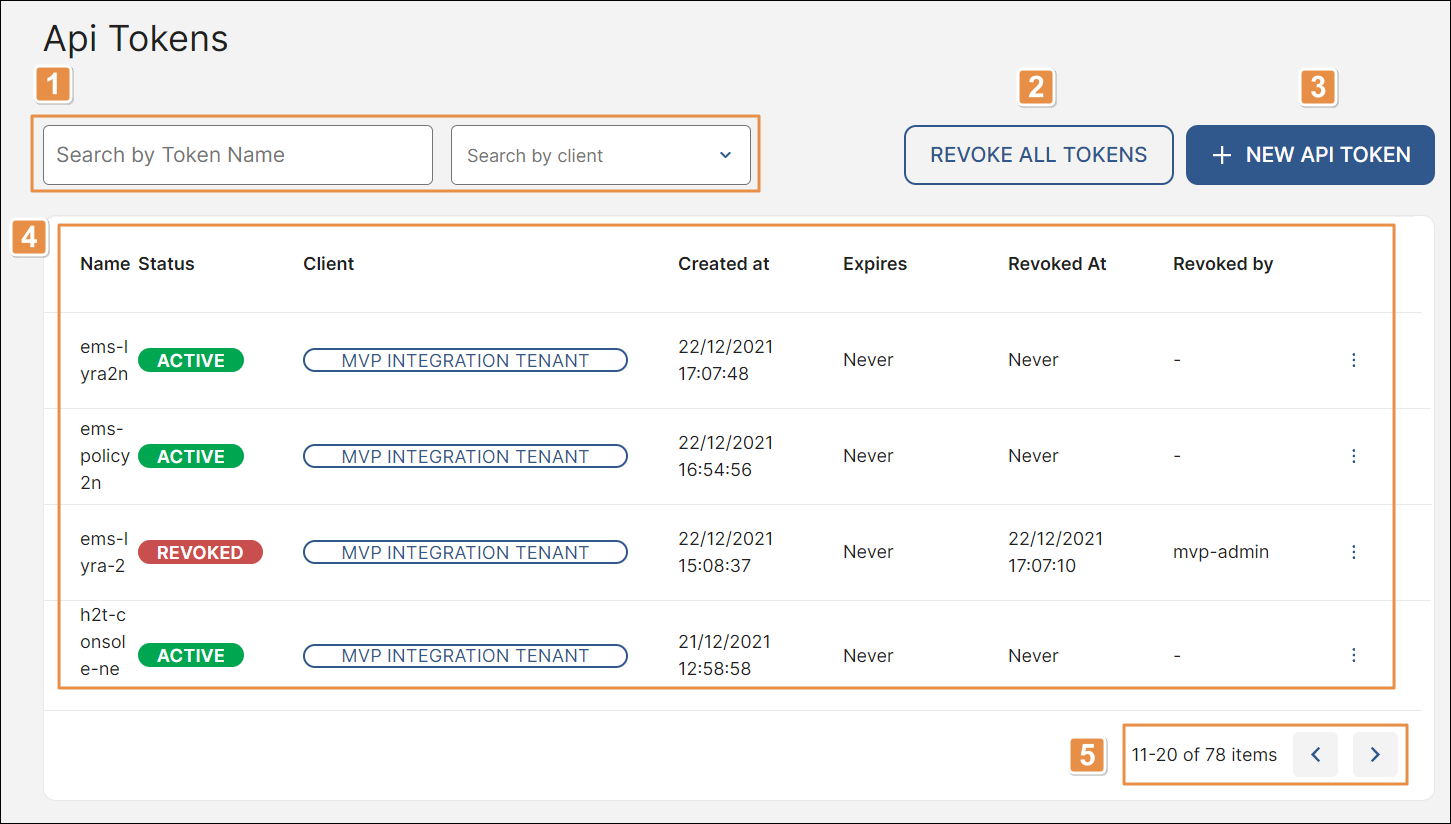
Task: Click the Expires column header
Action: coord(875,264)
